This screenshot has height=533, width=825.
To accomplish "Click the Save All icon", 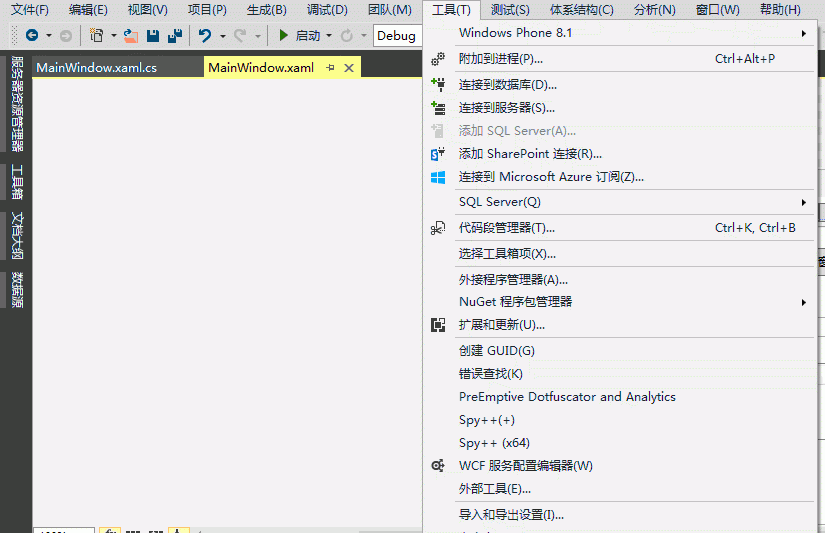I will (x=175, y=35).
